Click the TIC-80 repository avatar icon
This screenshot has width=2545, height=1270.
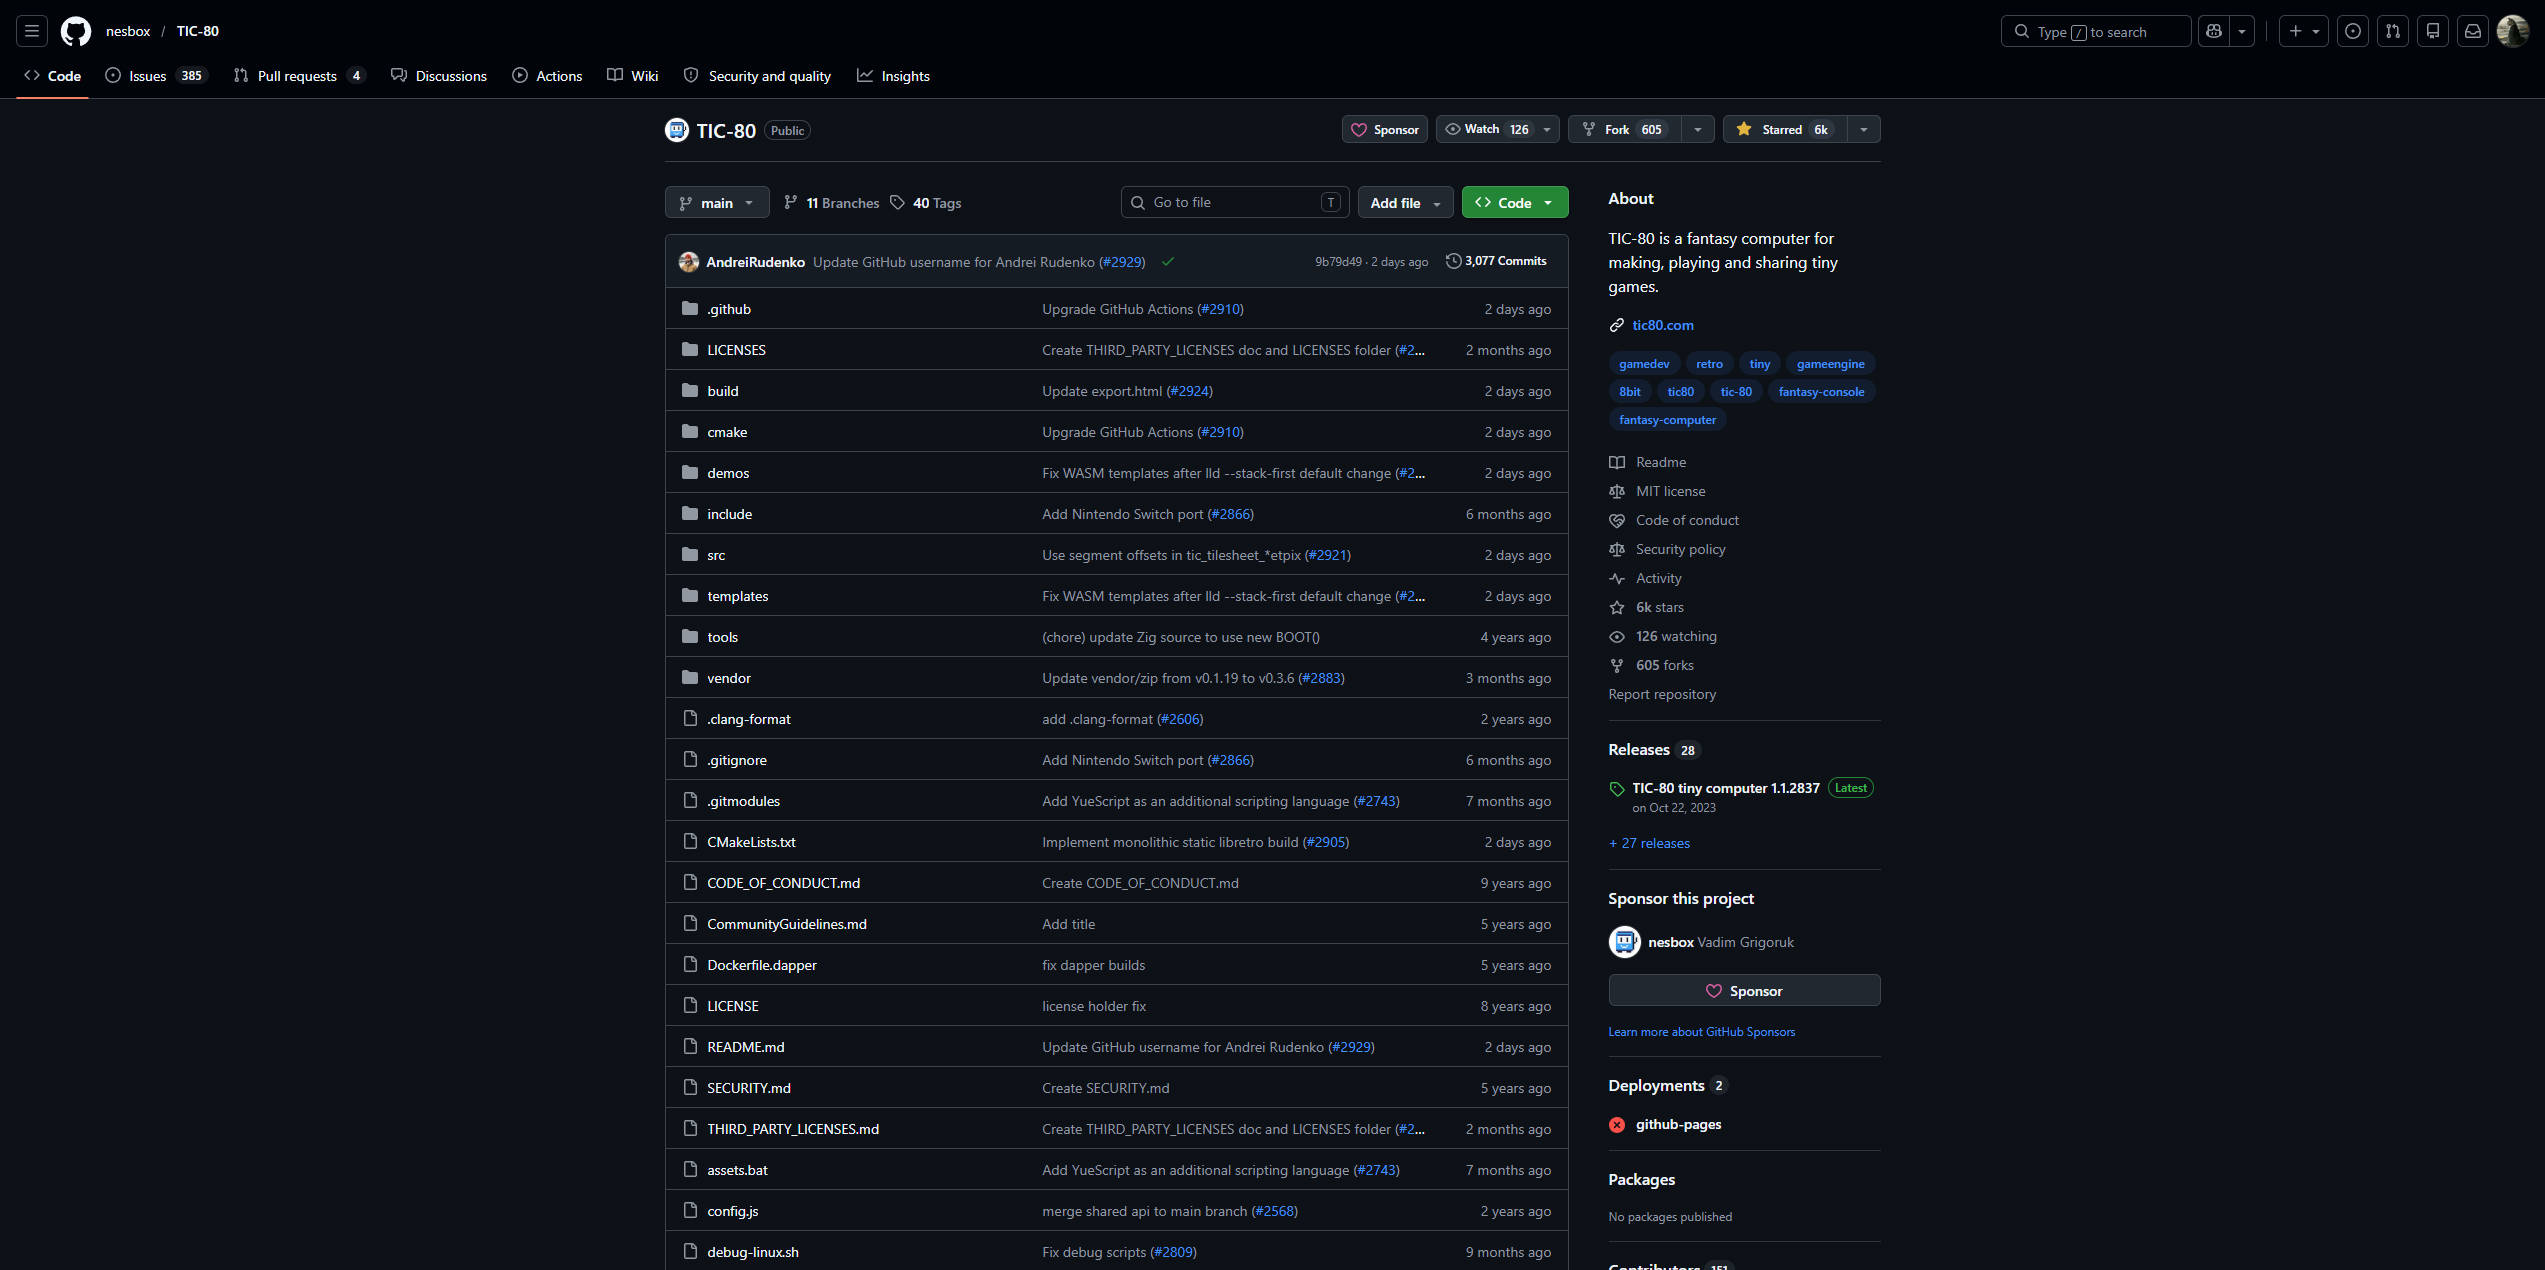pyautogui.click(x=677, y=130)
